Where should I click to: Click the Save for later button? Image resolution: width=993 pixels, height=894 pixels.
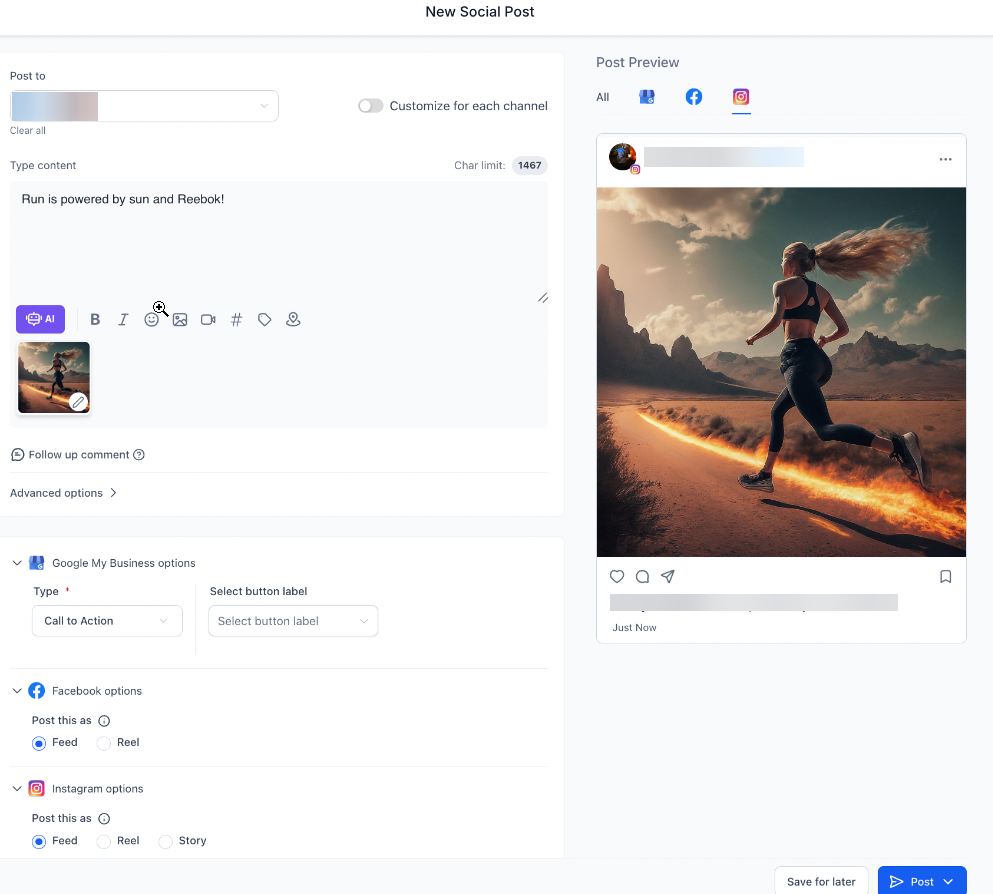coord(821,881)
